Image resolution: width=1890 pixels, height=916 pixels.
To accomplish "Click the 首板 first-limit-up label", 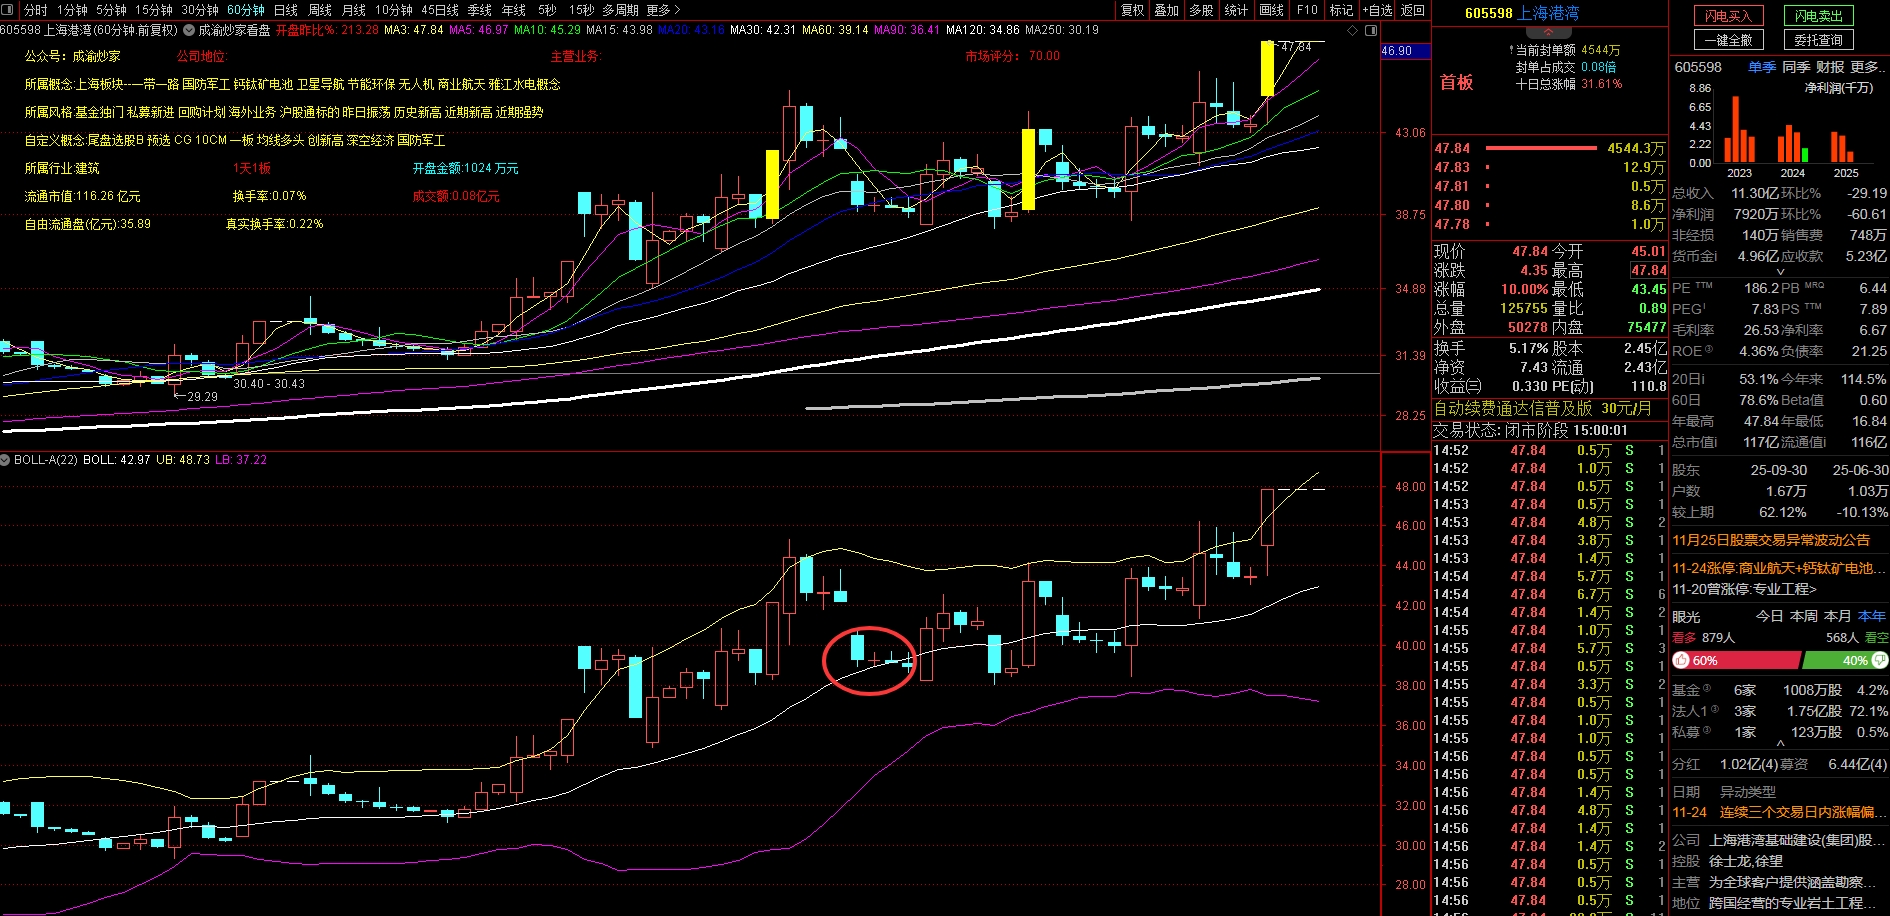I will coord(1456,83).
